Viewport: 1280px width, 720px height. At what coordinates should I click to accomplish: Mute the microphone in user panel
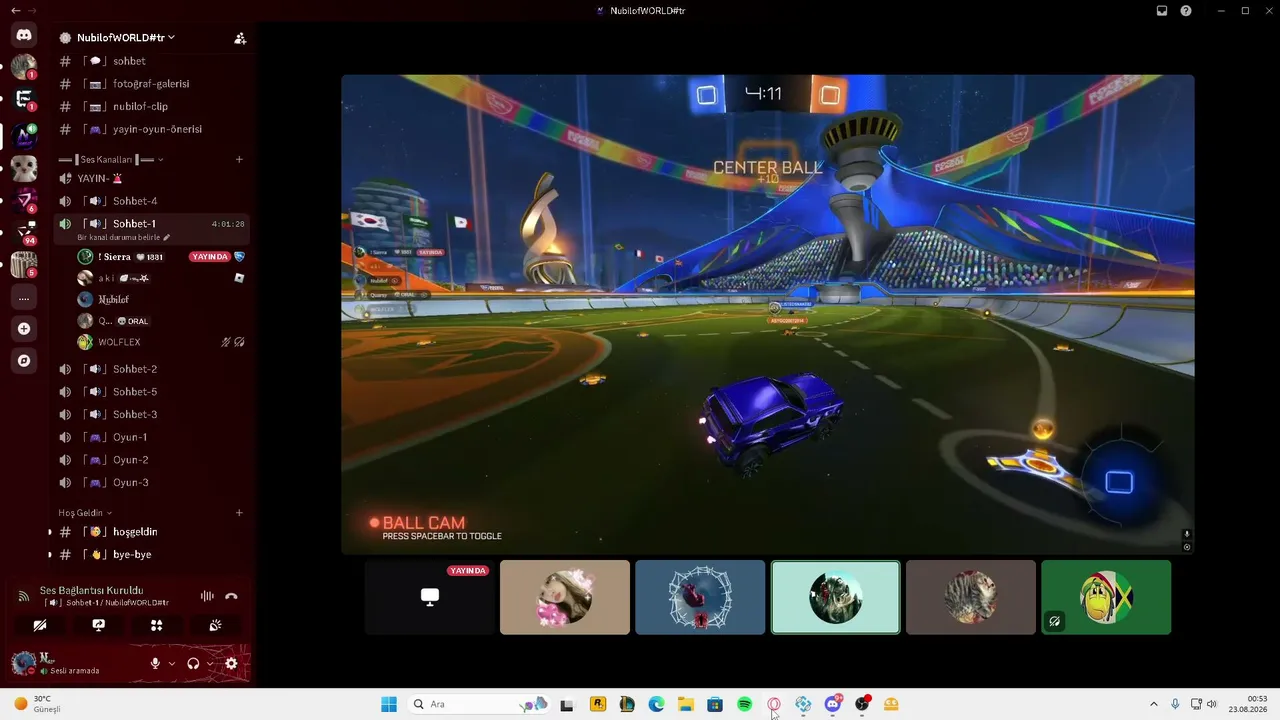[155, 663]
